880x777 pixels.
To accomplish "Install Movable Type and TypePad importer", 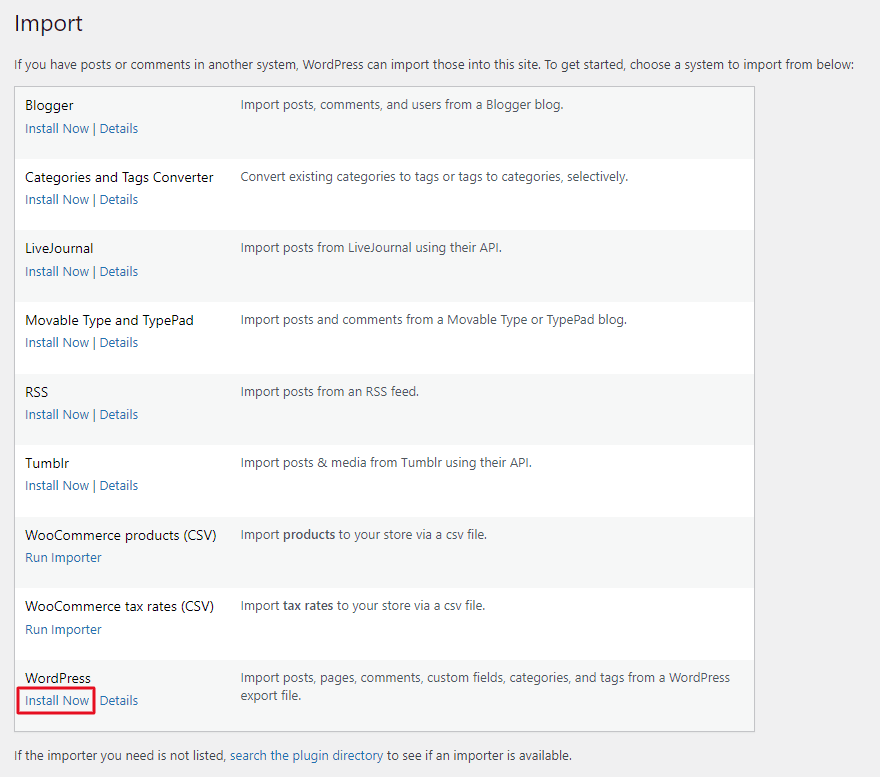I will click(57, 343).
